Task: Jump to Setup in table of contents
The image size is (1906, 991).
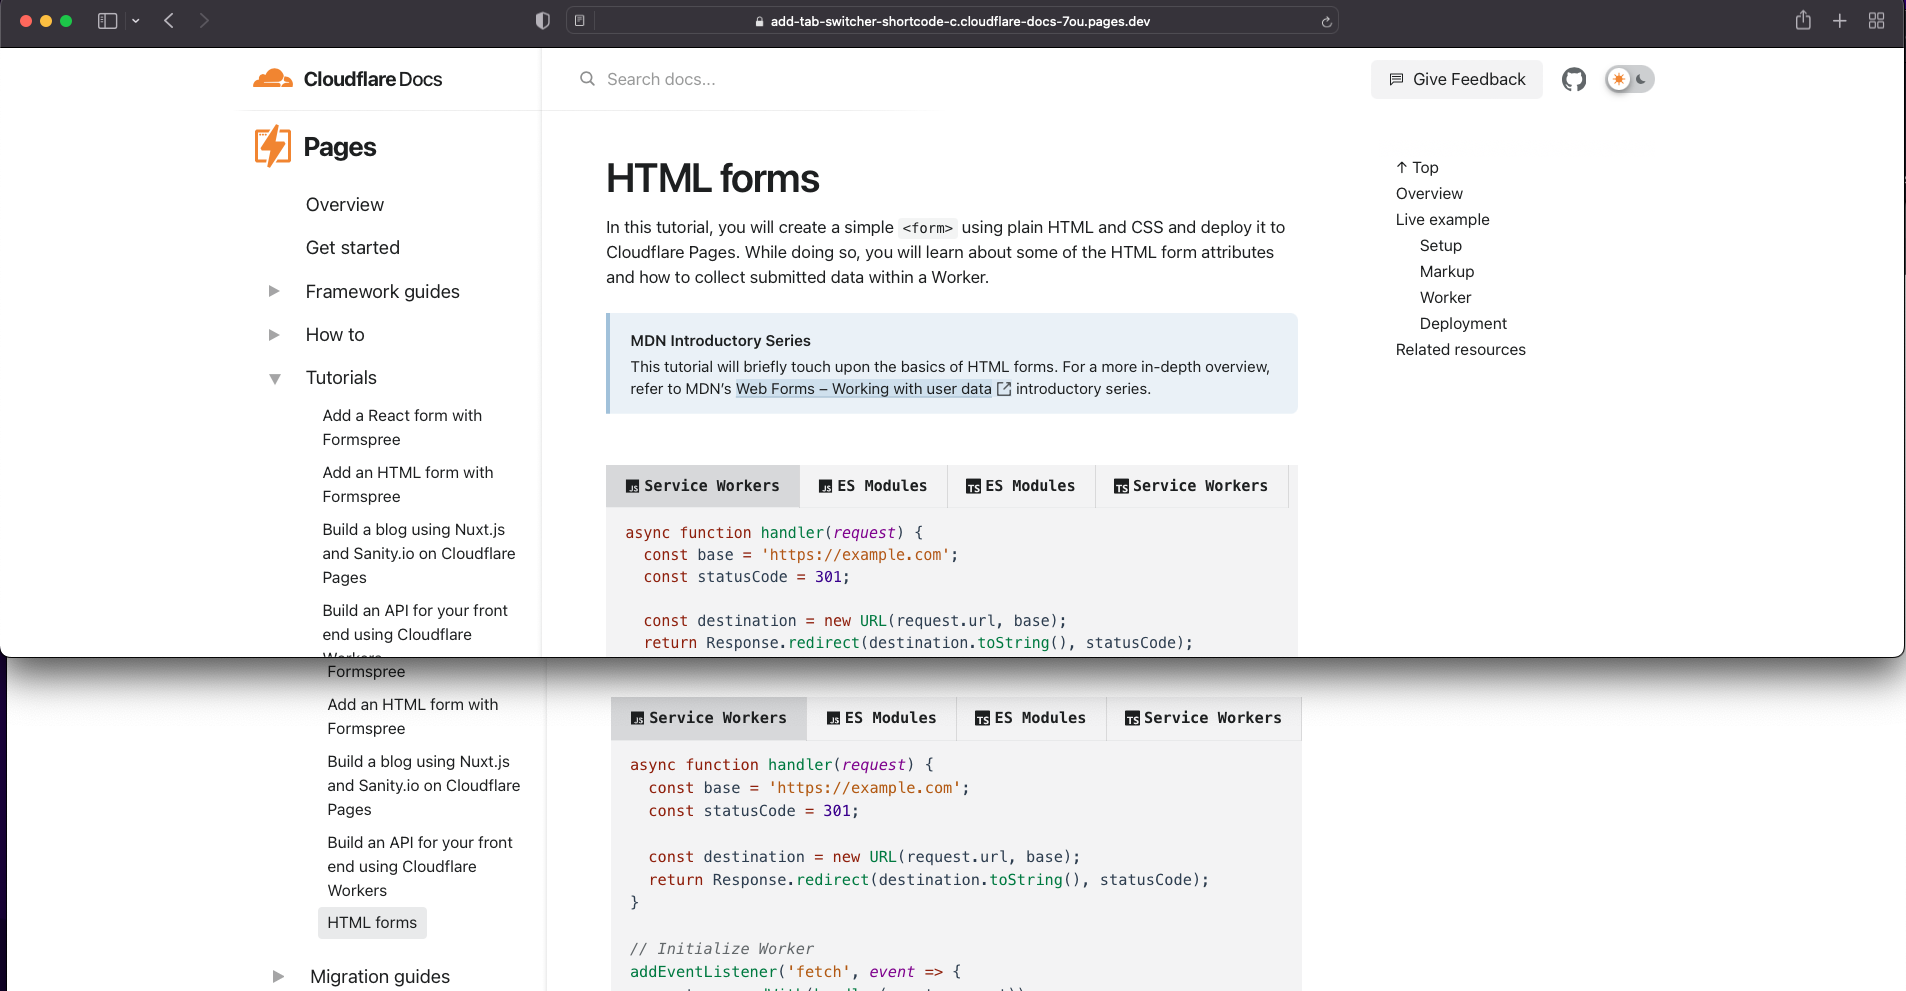Action: coord(1440,246)
